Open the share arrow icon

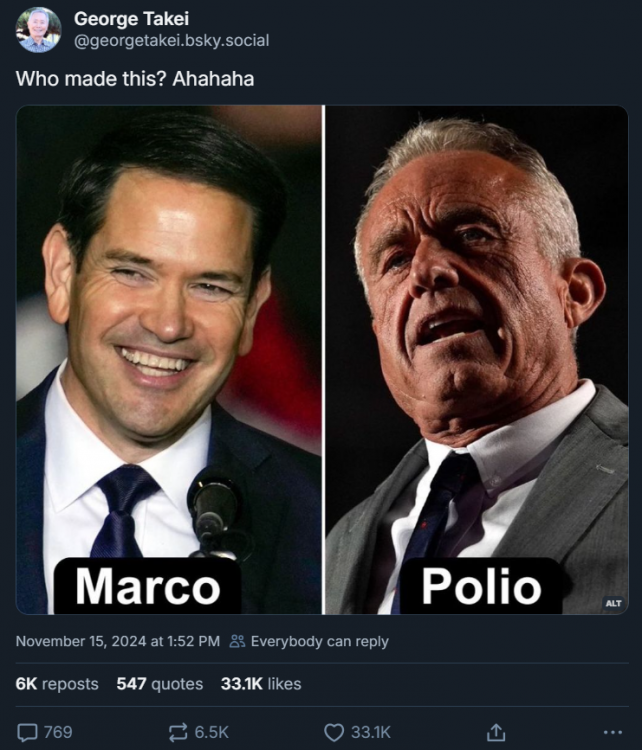[x=494, y=732]
